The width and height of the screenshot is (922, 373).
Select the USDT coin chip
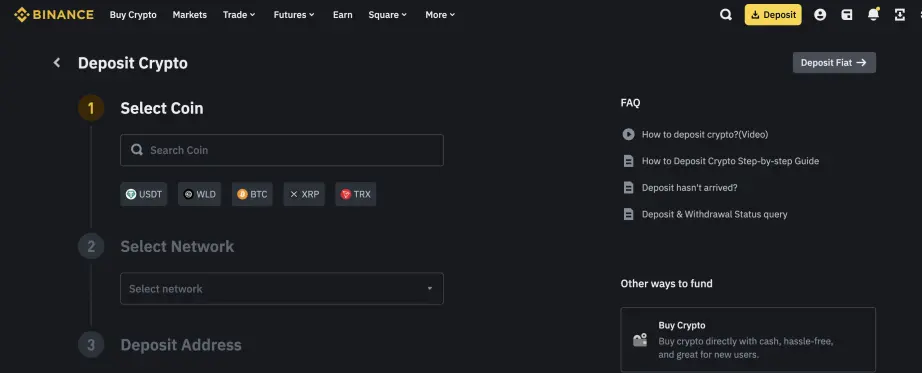point(143,194)
